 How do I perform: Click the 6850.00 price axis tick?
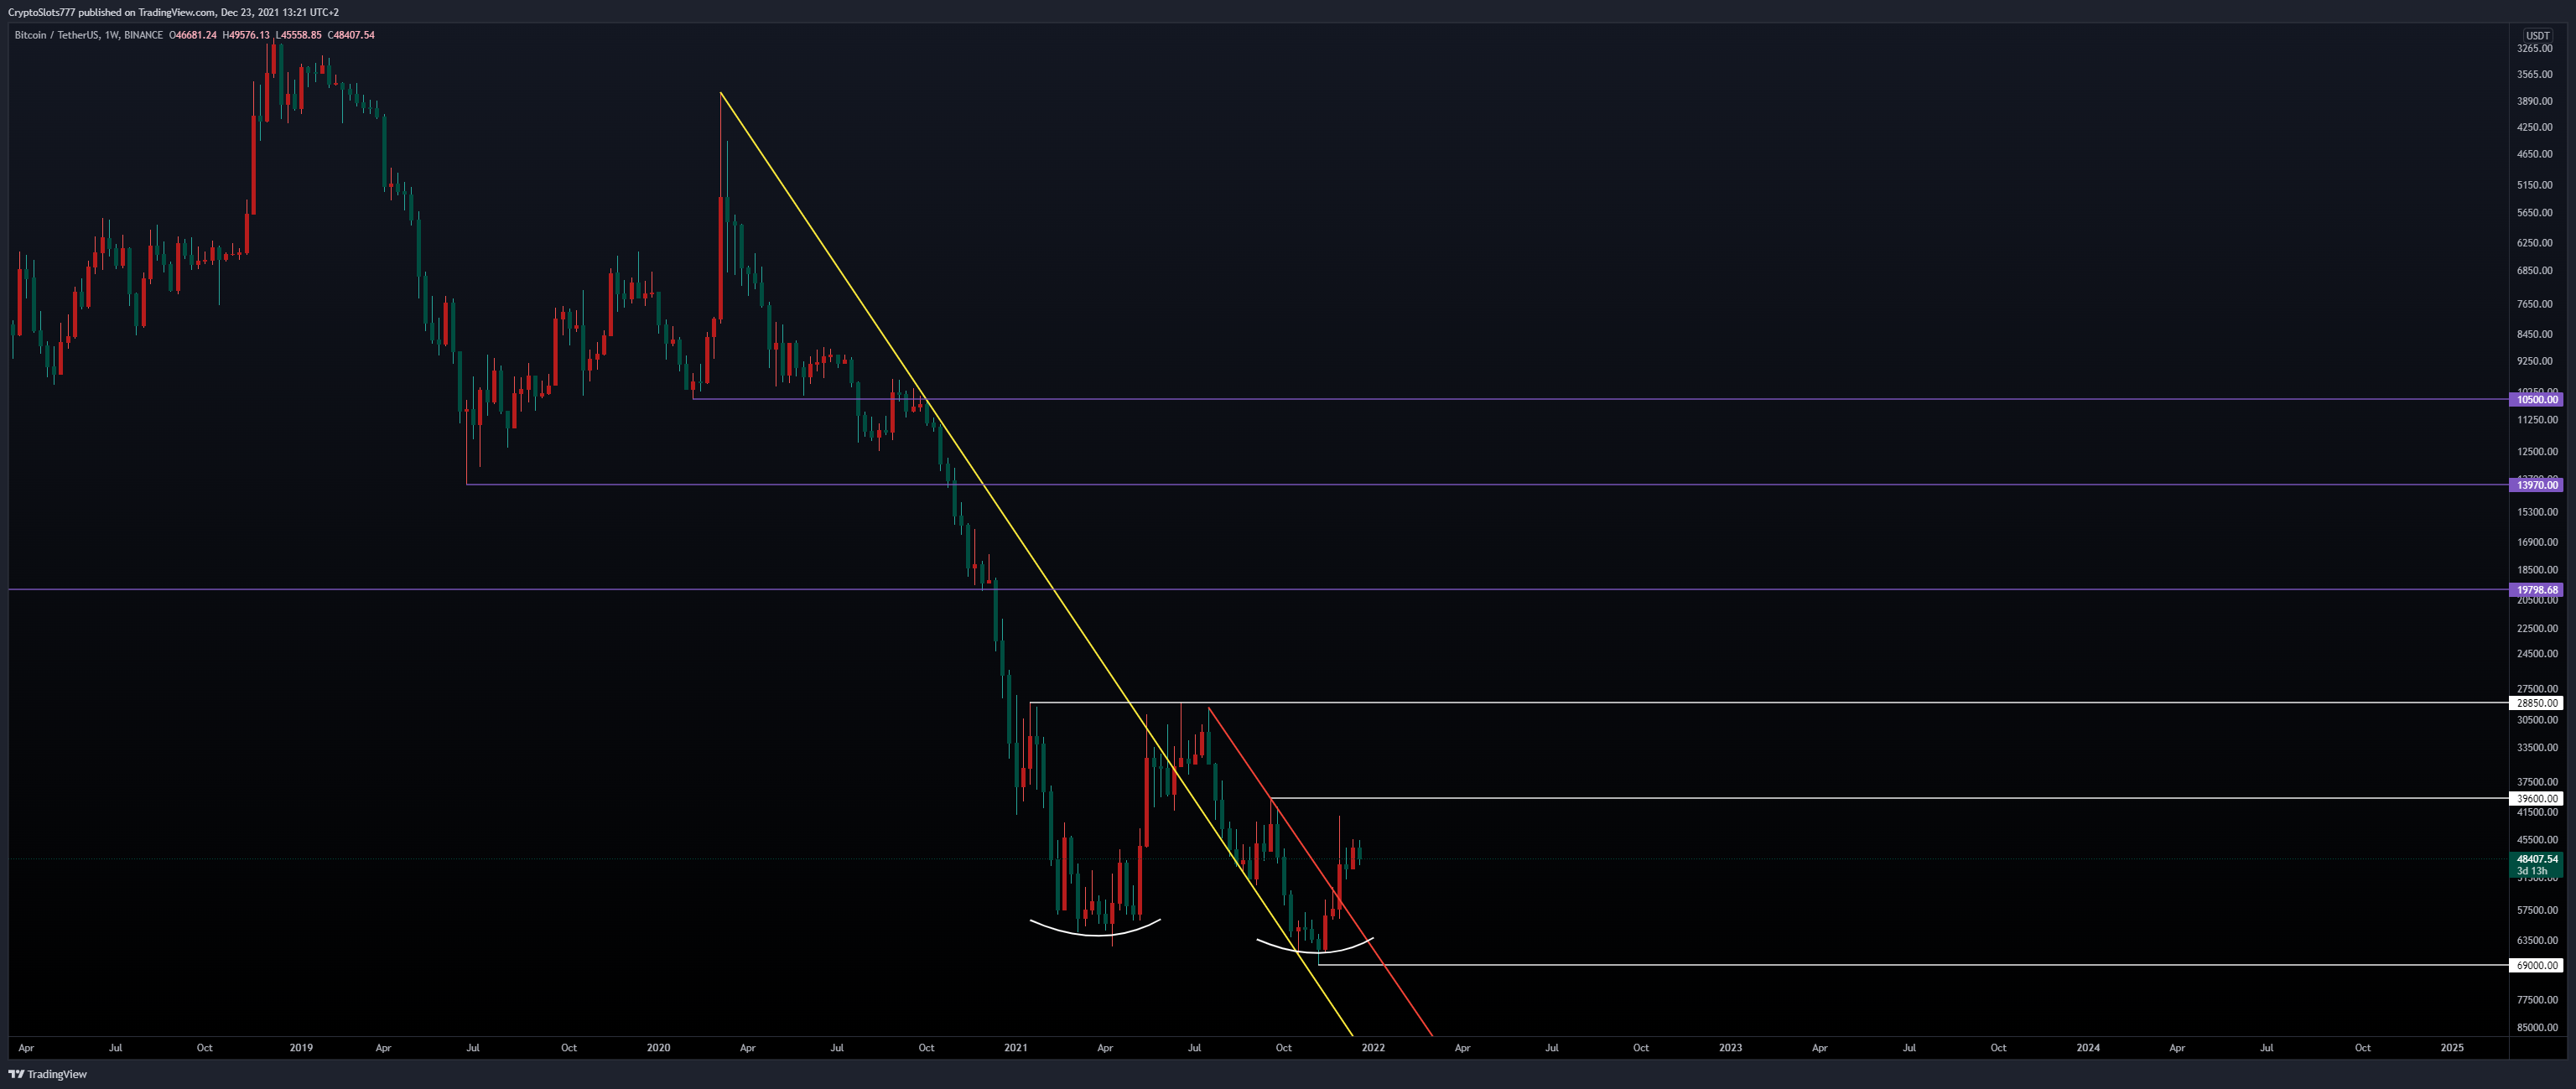2535,271
